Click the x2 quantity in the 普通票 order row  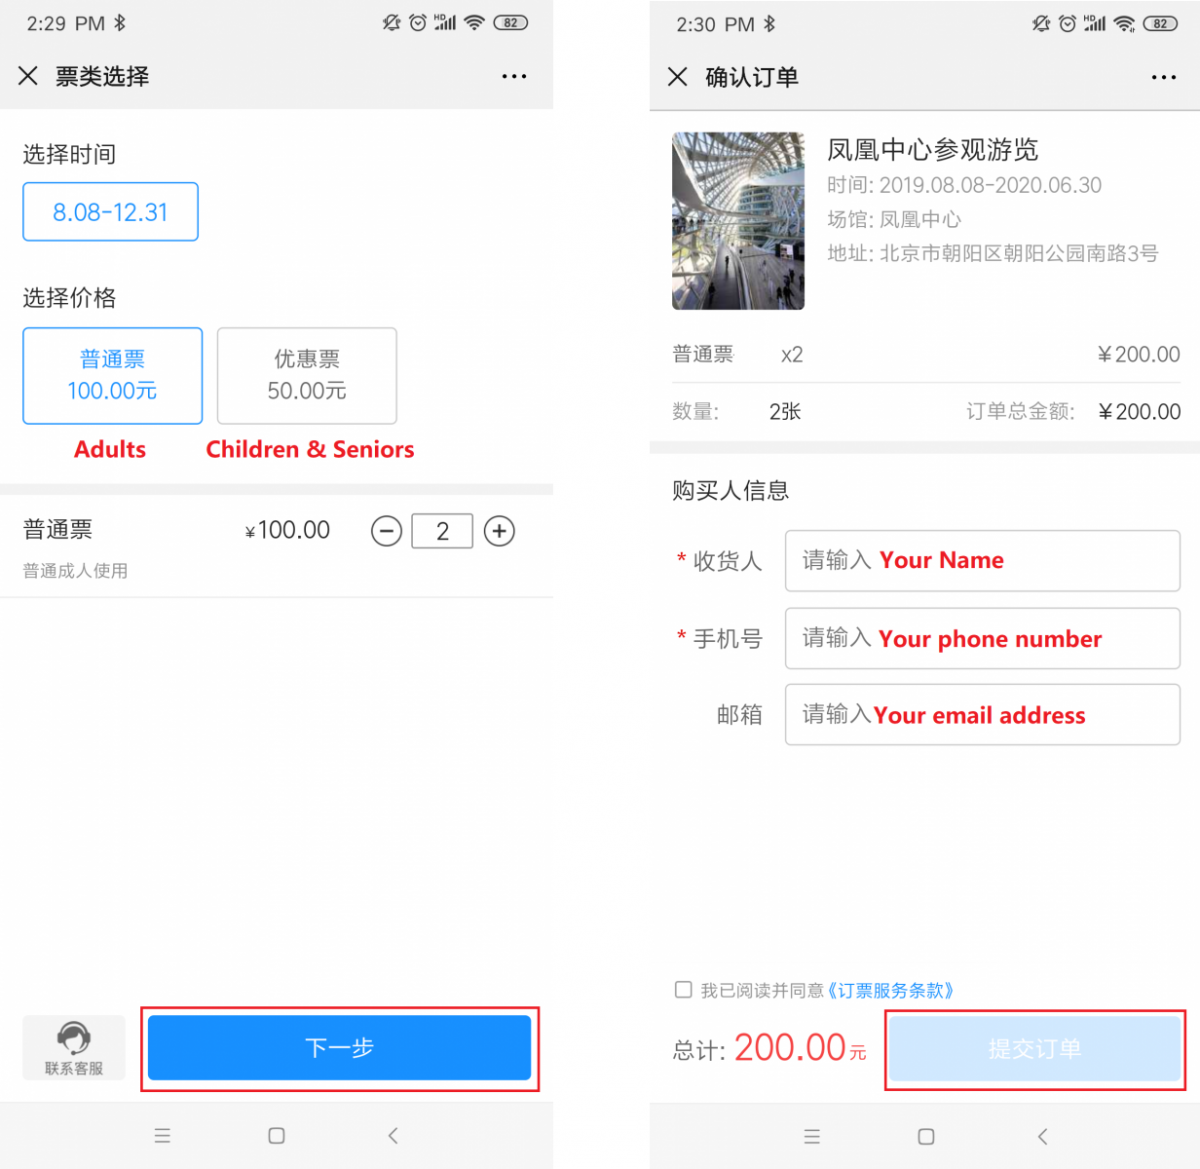pos(792,355)
